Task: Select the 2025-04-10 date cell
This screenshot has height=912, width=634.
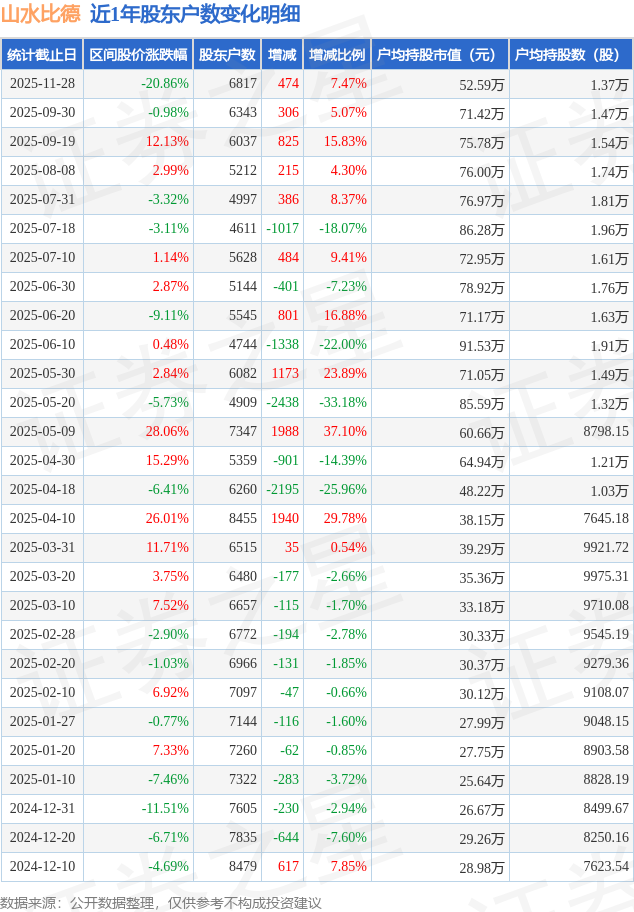Action: click(x=42, y=519)
